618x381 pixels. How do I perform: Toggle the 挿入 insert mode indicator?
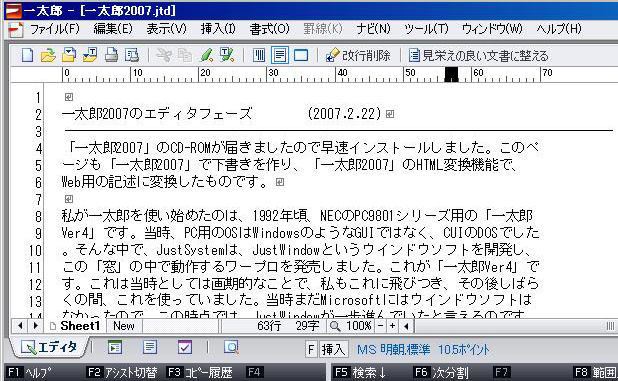click(333, 349)
